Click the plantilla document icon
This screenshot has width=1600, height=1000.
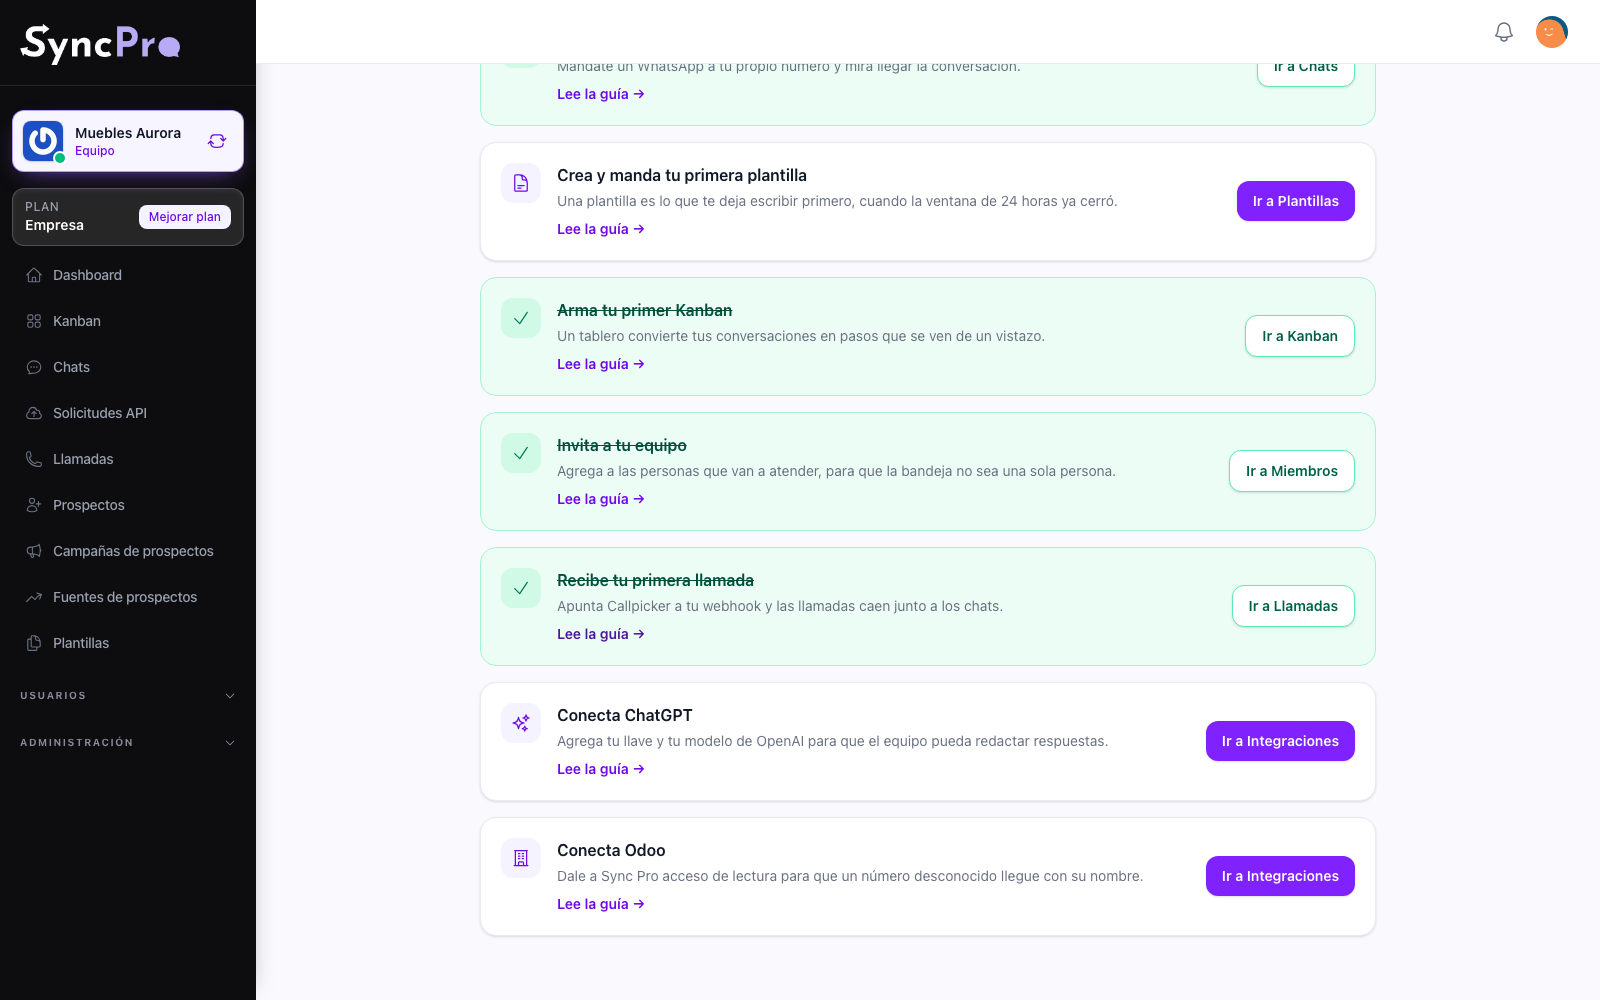tap(521, 183)
